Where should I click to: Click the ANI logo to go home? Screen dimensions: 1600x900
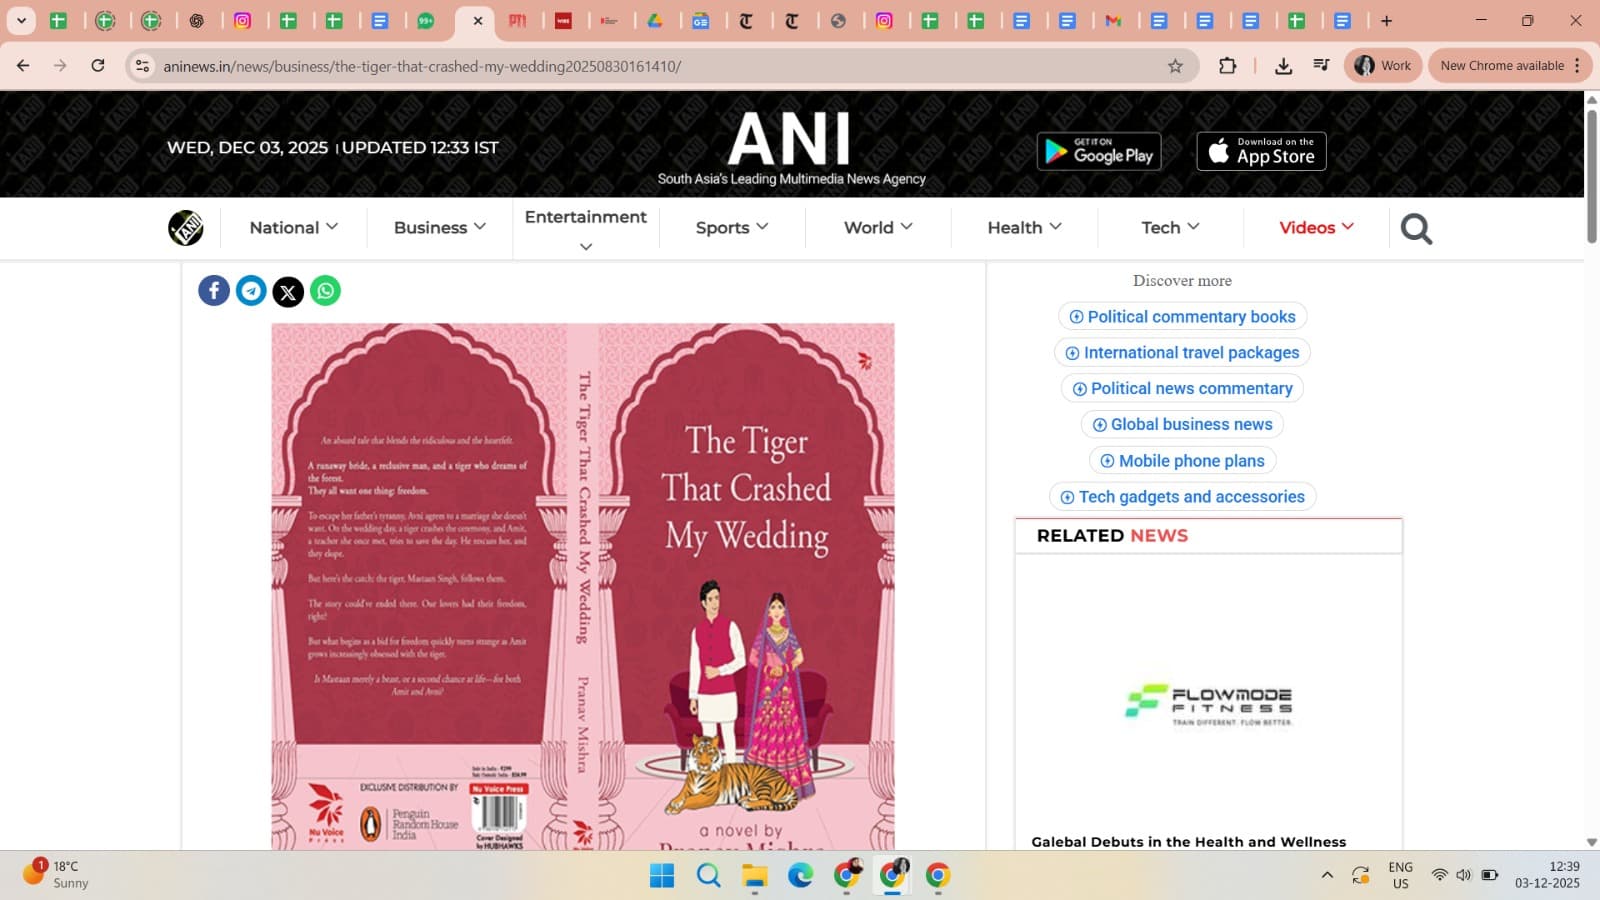pyautogui.click(x=186, y=228)
